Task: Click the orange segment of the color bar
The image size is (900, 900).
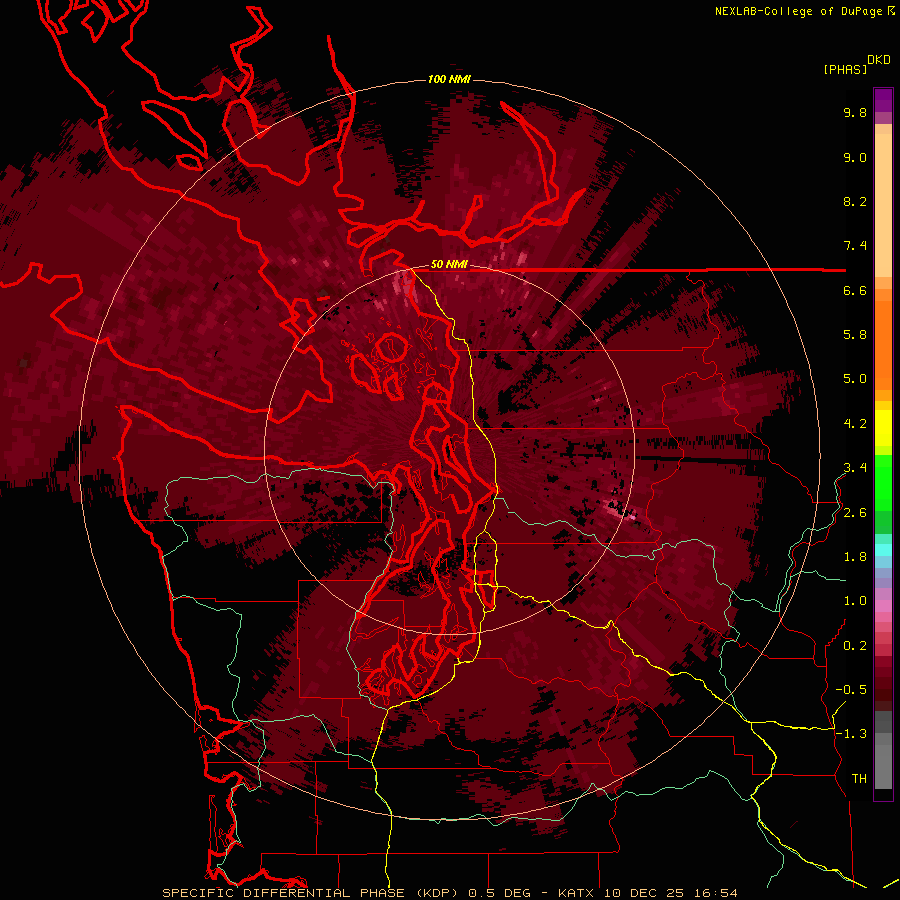Action: pyautogui.click(x=883, y=344)
